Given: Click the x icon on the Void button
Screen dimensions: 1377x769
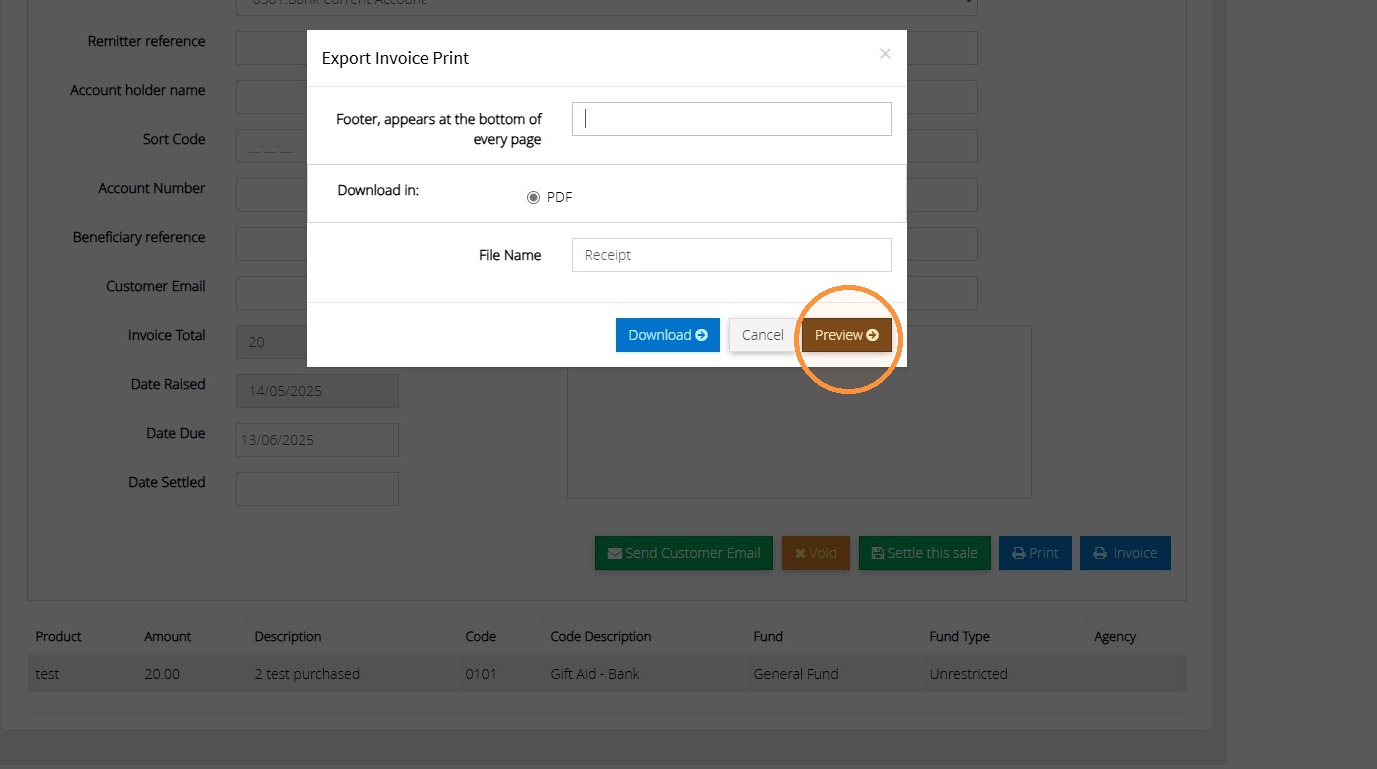Looking at the screenshot, I should [800, 553].
